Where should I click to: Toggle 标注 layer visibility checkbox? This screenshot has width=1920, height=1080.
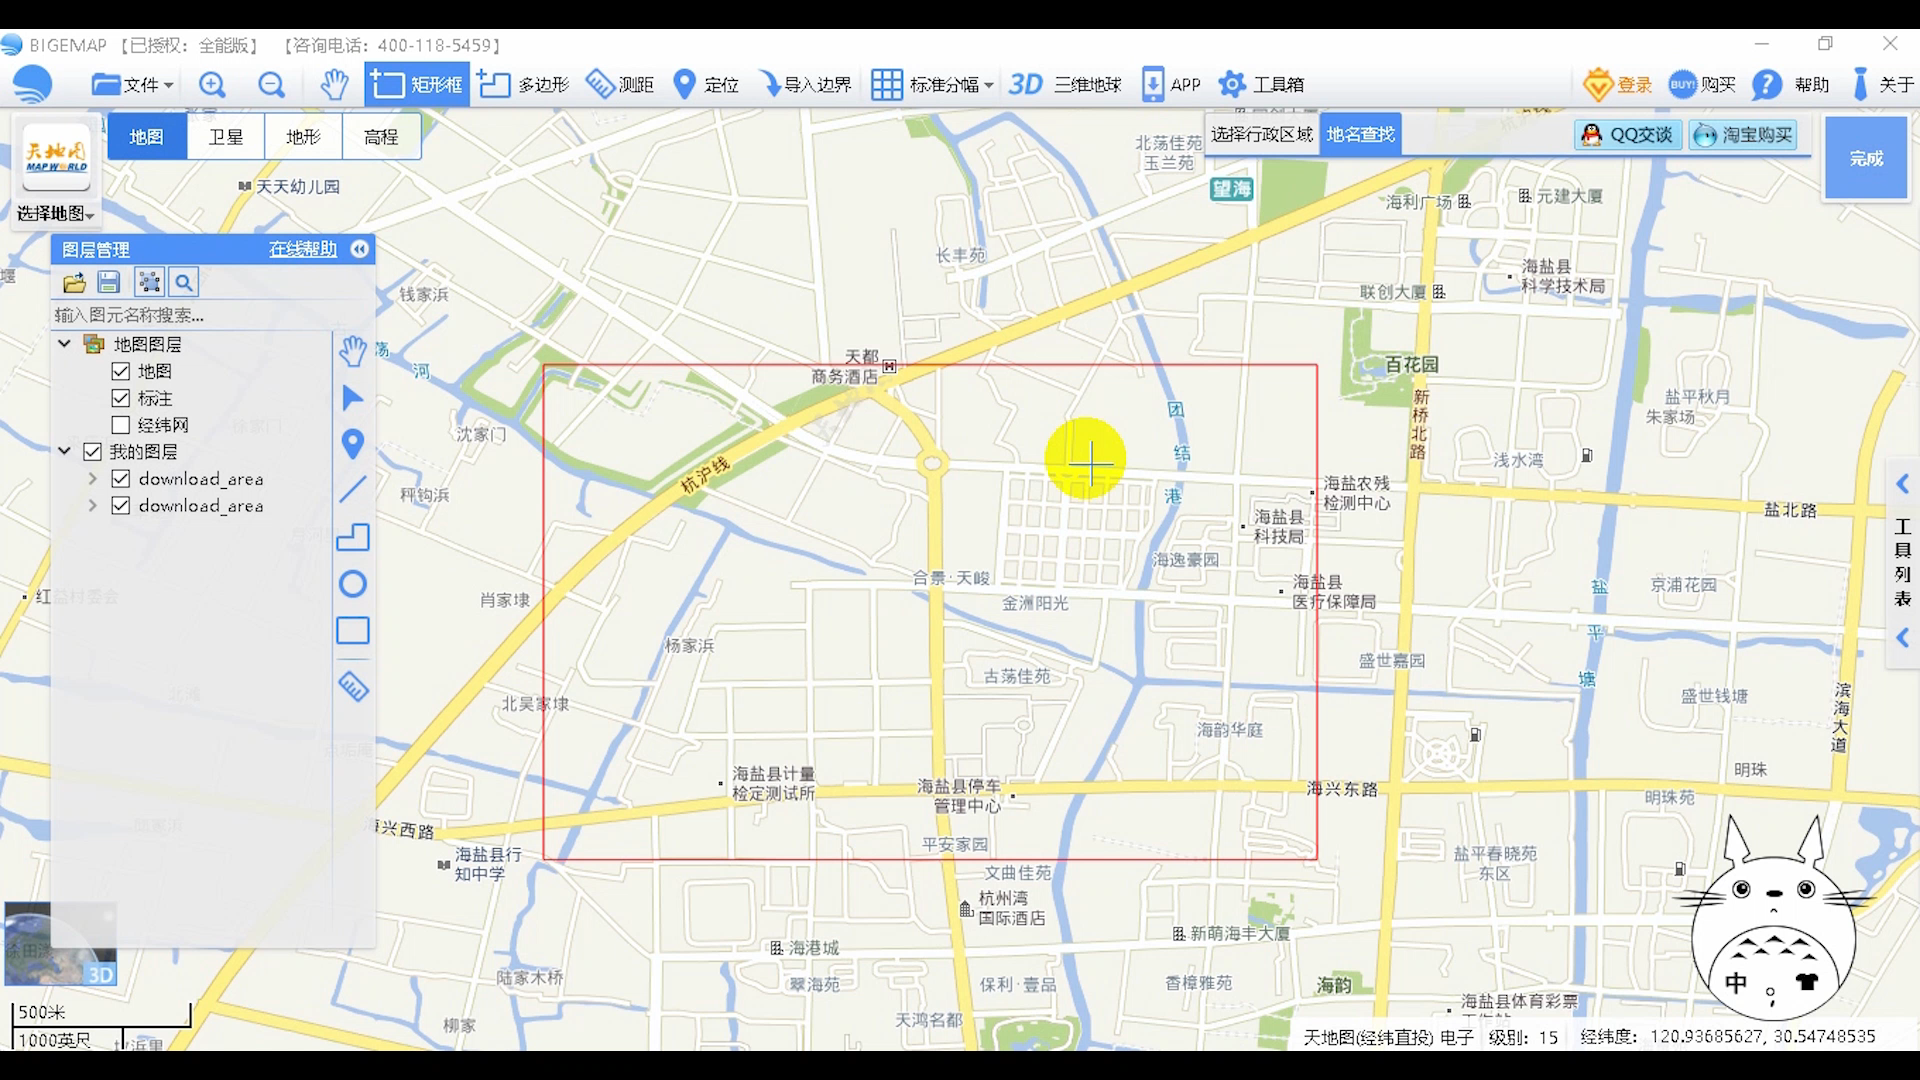point(120,397)
